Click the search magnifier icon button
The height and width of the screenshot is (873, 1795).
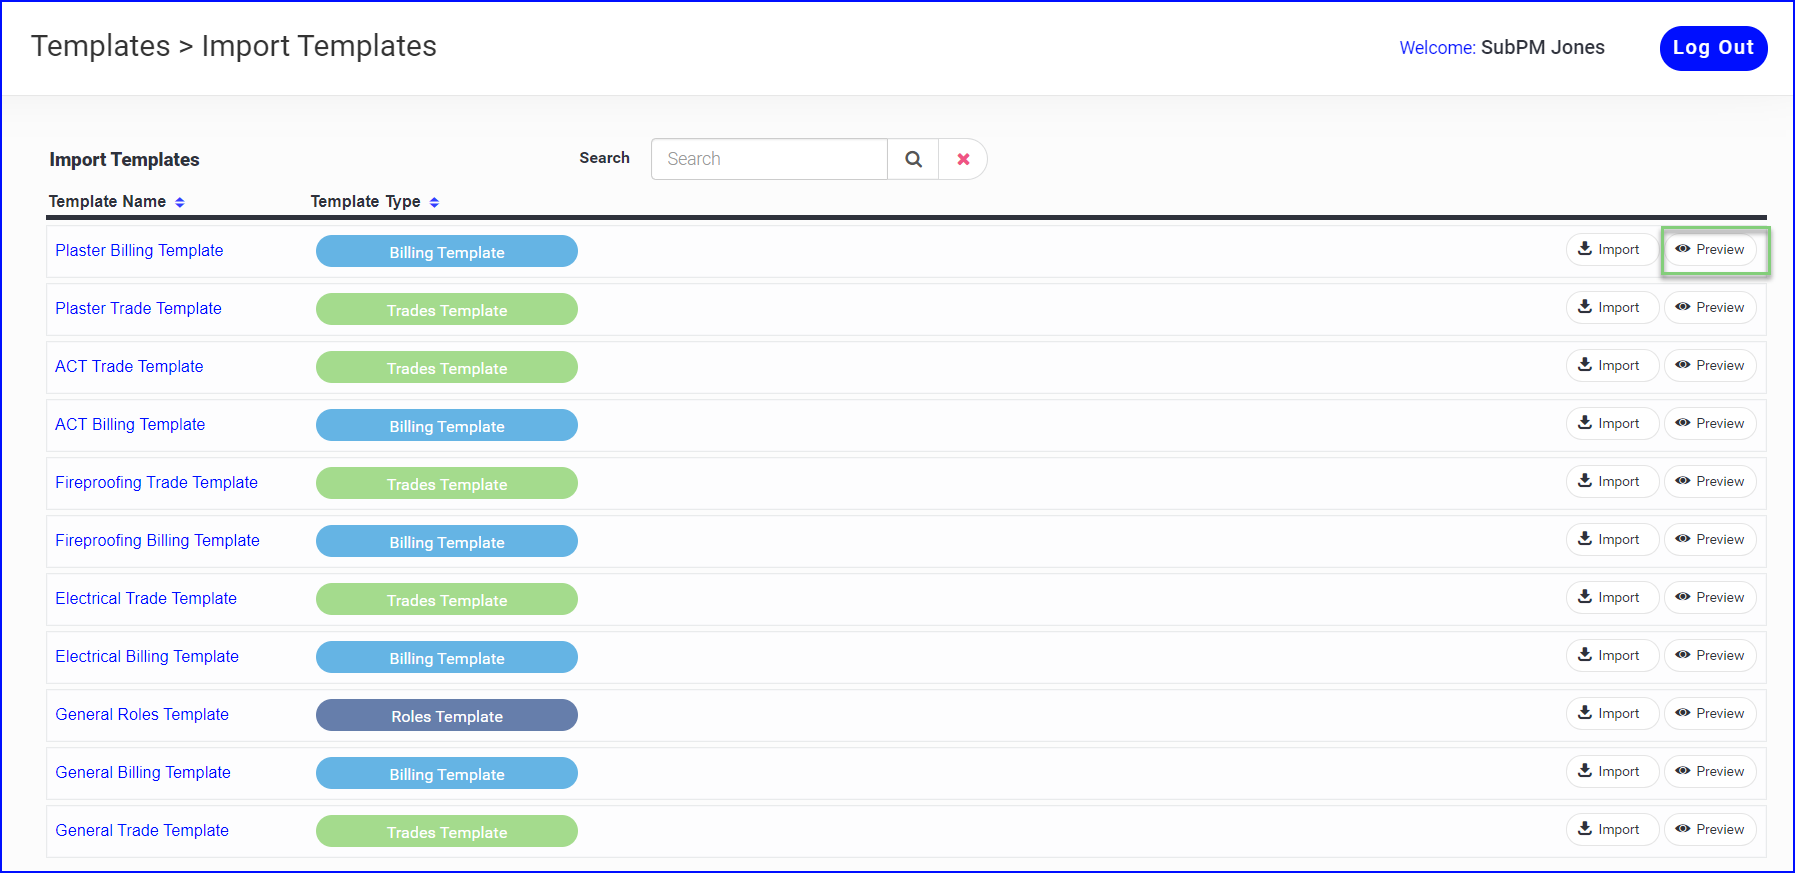click(x=913, y=159)
